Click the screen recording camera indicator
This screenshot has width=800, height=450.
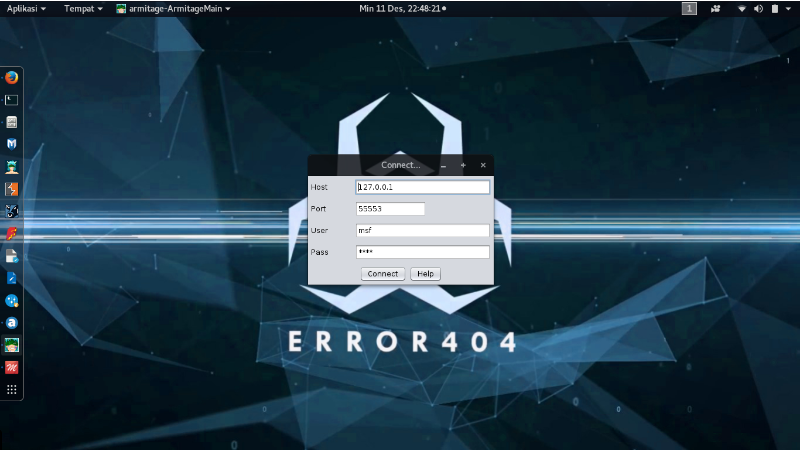click(x=715, y=9)
